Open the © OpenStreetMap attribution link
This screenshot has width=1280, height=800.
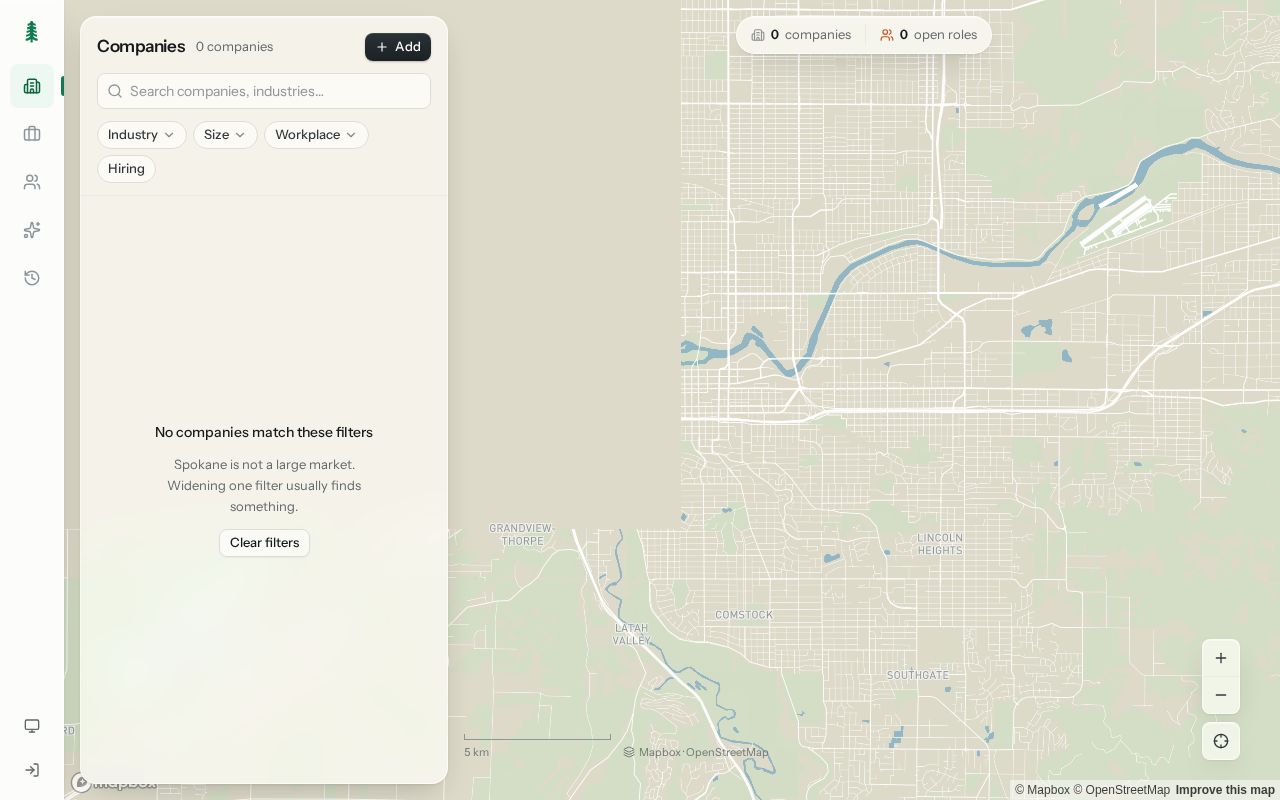pyautogui.click(x=1121, y=790)
